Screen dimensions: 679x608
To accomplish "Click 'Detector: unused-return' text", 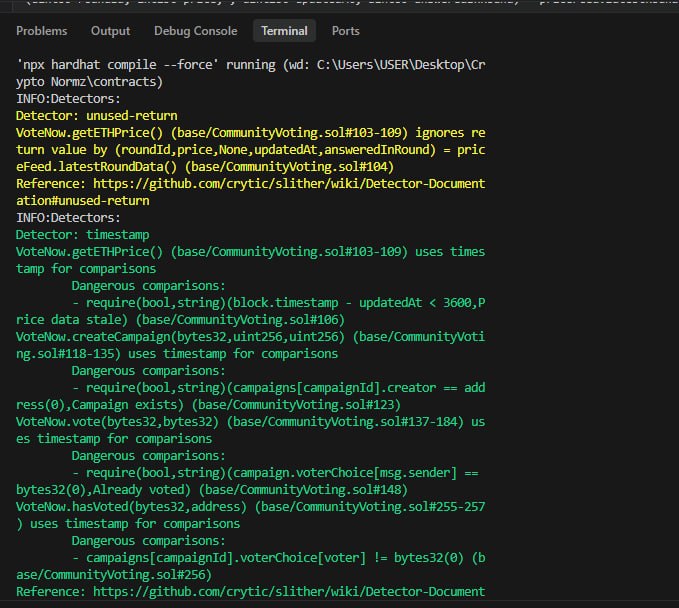I will pyautogui.click(x=97, y=116).
